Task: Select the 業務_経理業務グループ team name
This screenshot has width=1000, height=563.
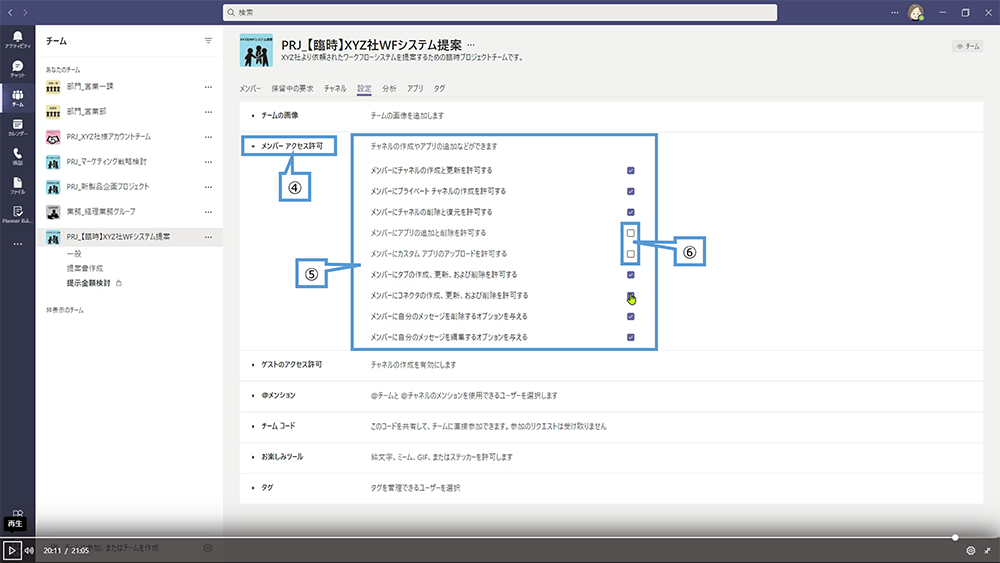Action: click(101, 212)
